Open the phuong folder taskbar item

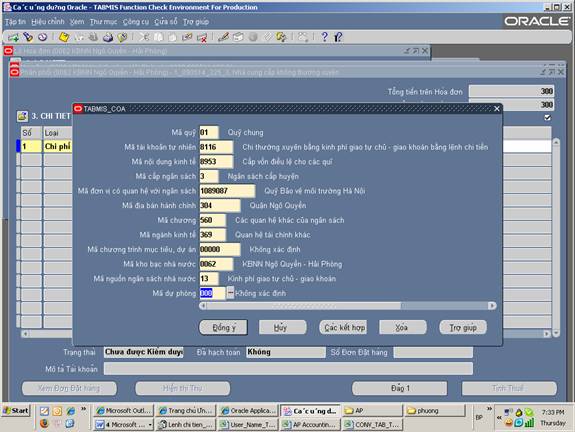click(x=435, y=411)
